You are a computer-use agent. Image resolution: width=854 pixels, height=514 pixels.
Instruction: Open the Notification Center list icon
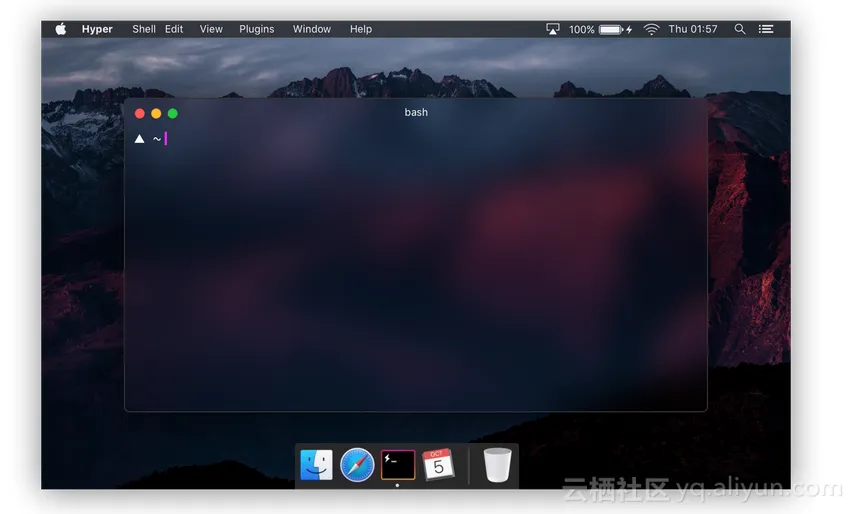coord(766,29)
